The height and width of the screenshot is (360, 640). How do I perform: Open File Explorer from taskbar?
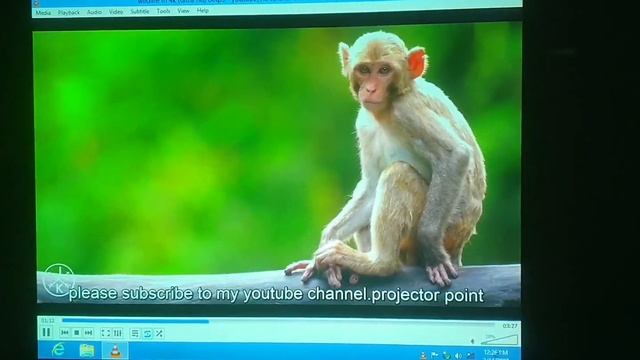(x=87, y=351)
